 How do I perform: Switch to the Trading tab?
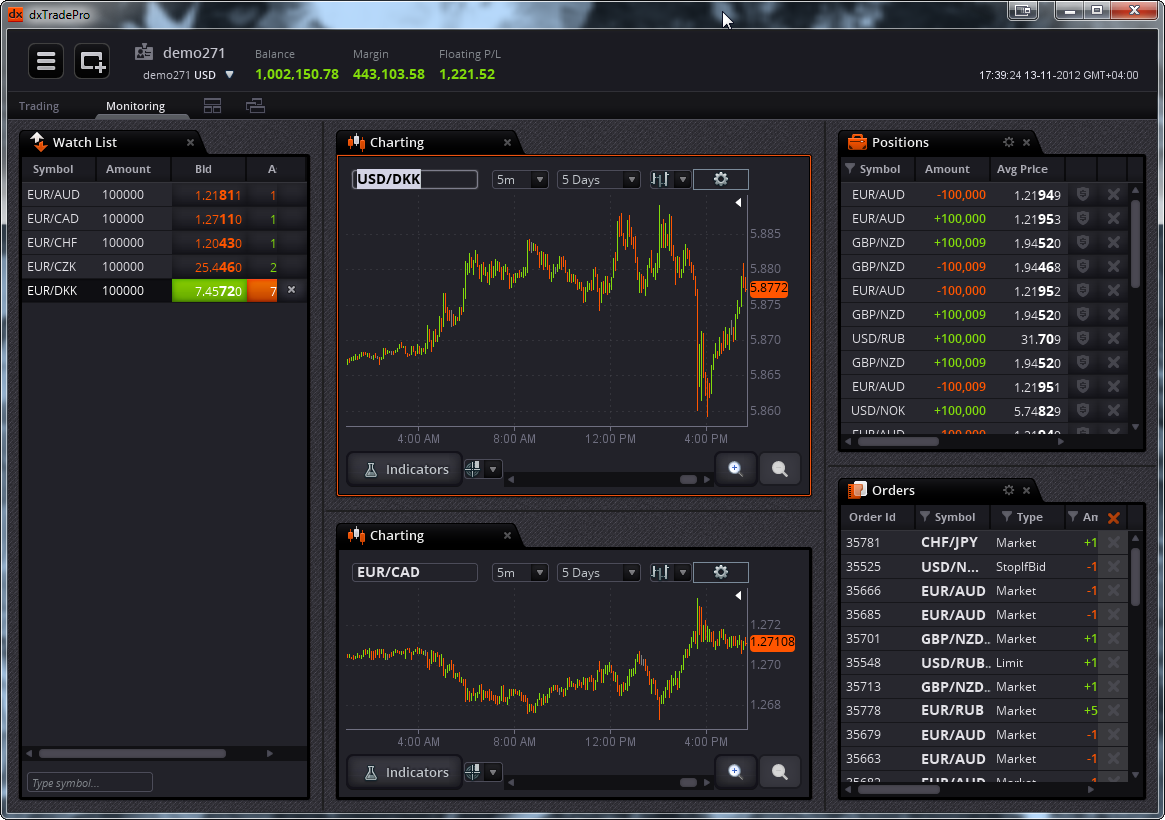coord(39,106)
